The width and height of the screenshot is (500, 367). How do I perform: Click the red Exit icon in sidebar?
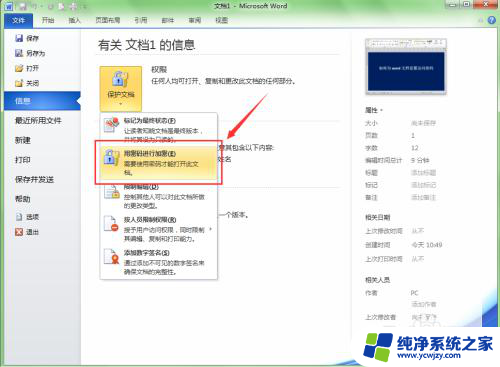pos(19,232)
